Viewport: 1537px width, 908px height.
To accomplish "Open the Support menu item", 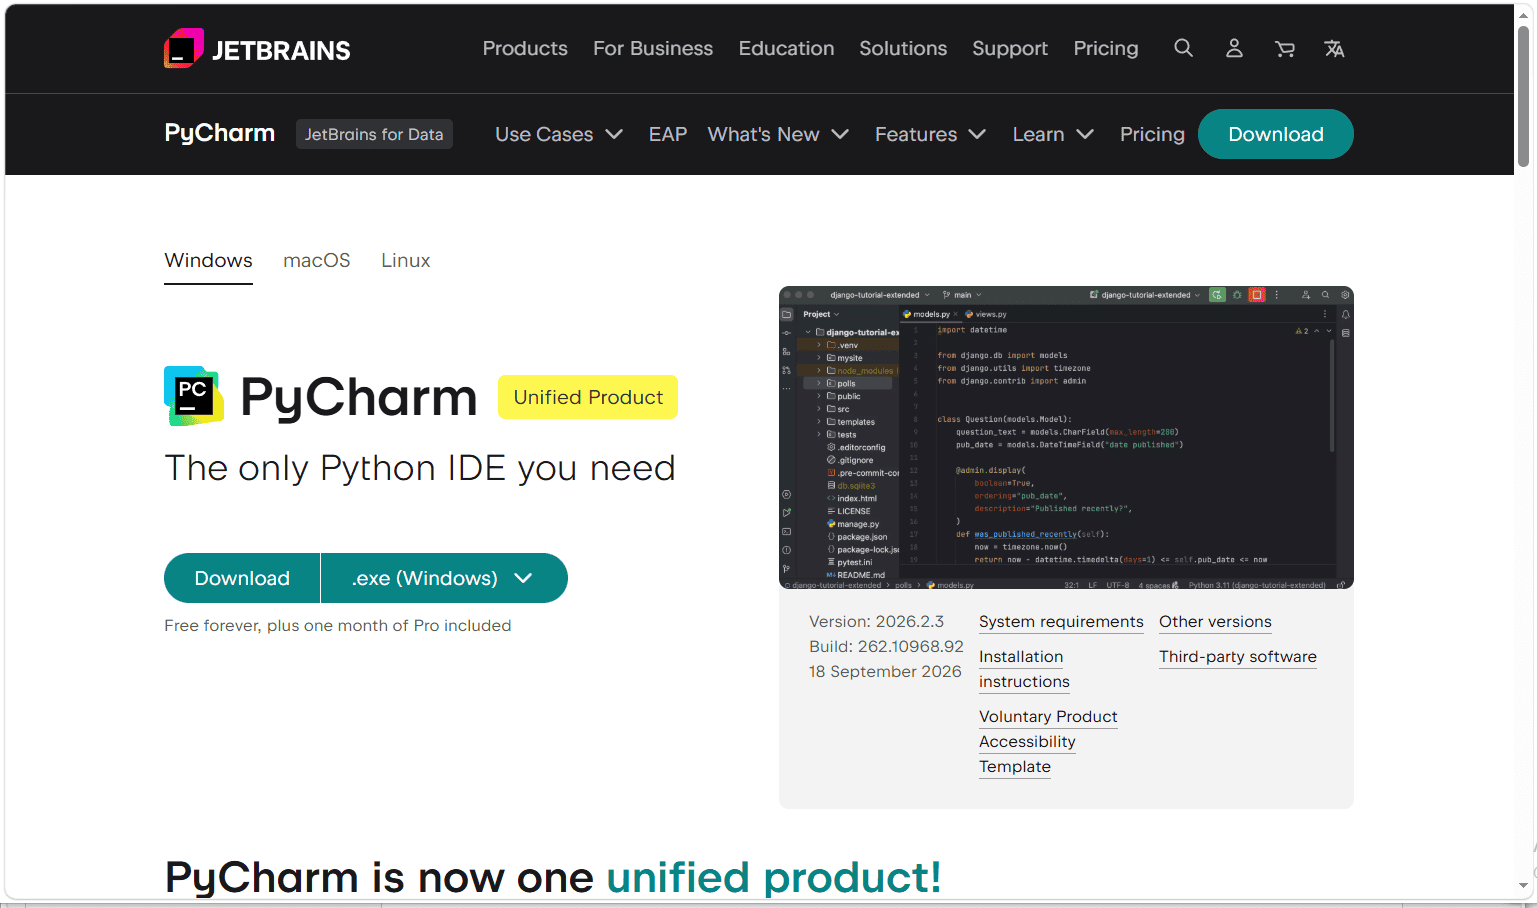I will 1010,48.
